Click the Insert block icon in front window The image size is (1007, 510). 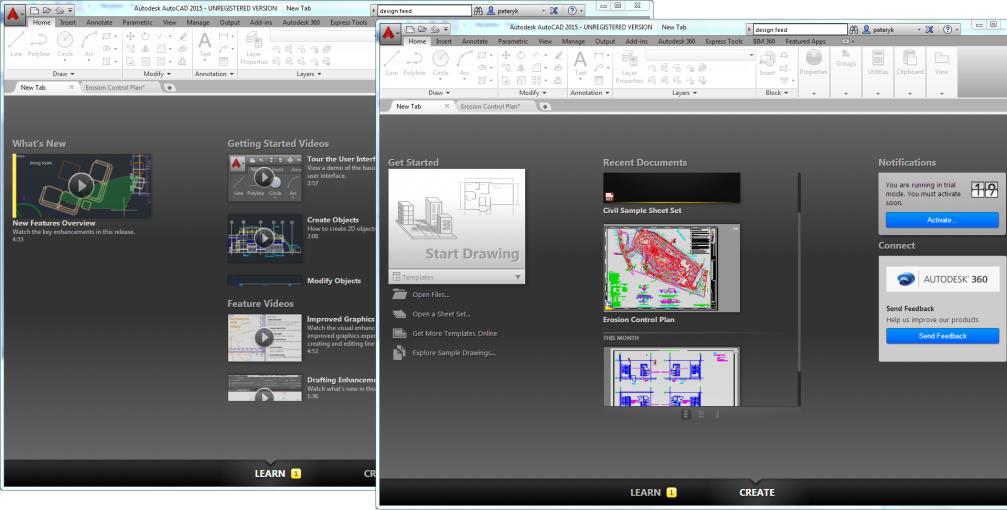coord(767,63)
